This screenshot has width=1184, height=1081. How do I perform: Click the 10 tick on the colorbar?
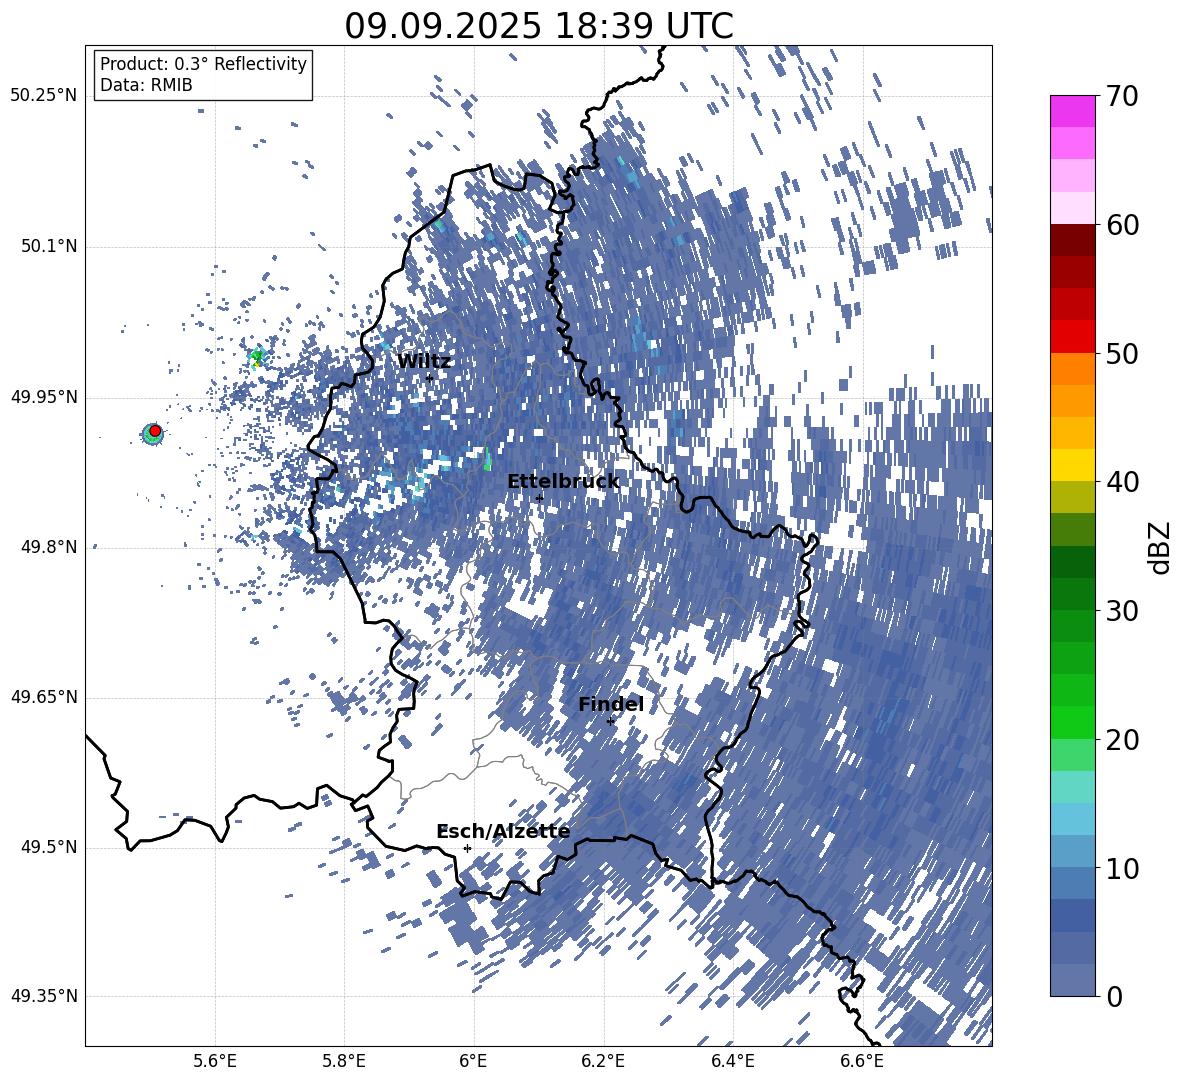1122,869
